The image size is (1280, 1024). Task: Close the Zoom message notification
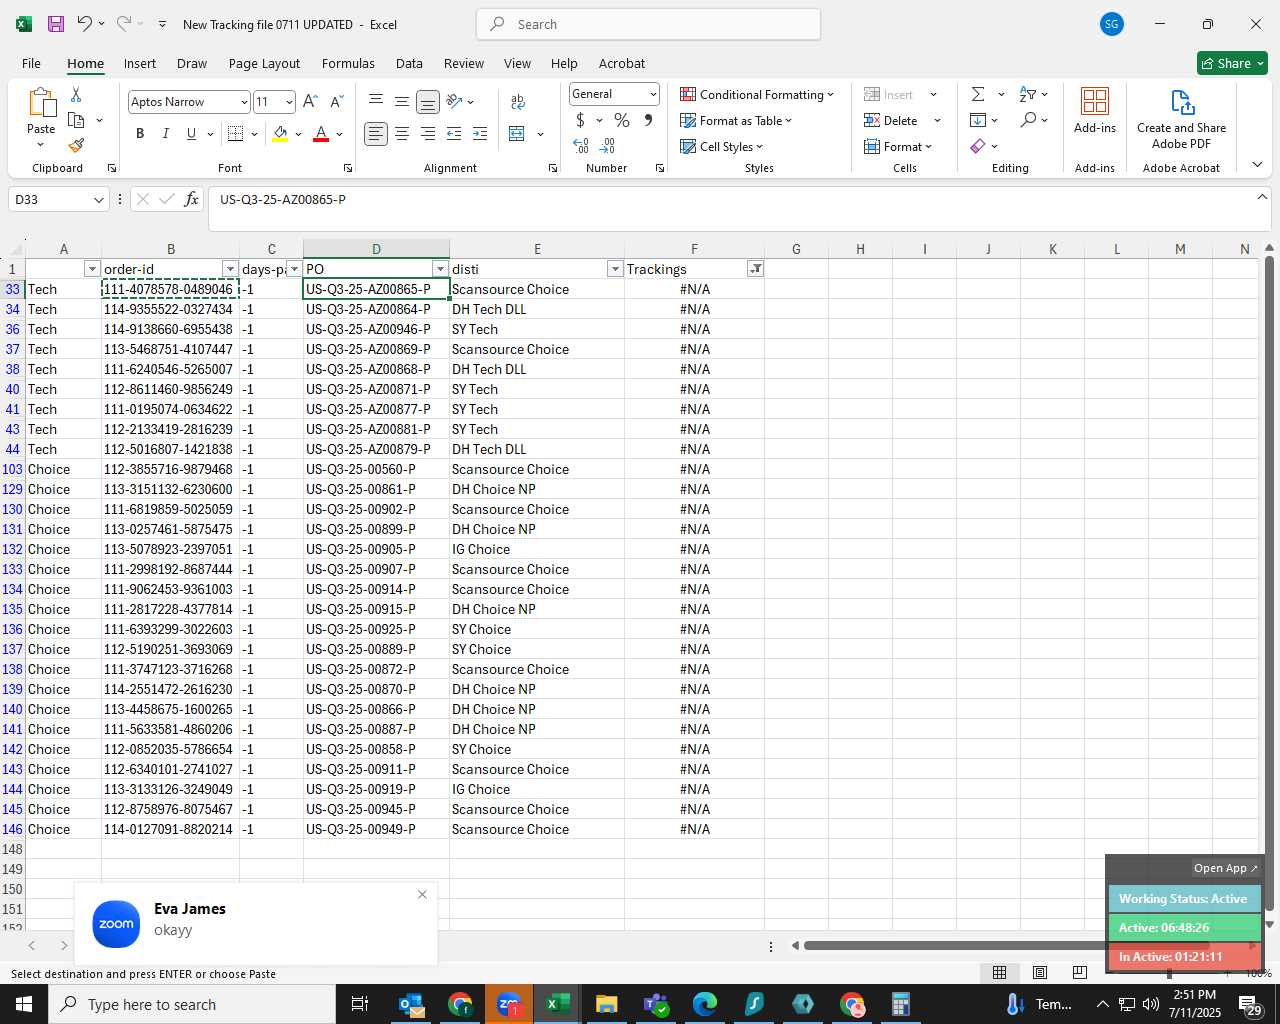[x=422, y=894]
